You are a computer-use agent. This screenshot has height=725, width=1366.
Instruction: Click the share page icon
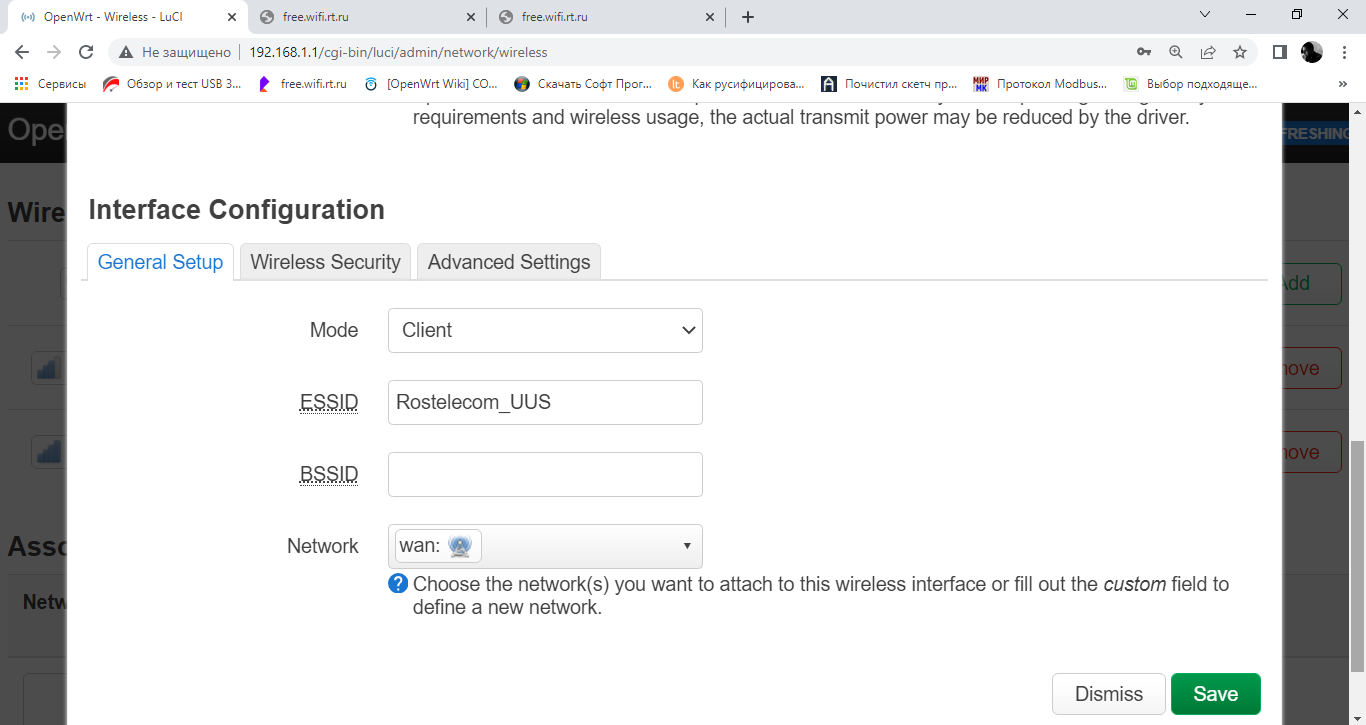pyautogui.click(x=1208, y=52)
